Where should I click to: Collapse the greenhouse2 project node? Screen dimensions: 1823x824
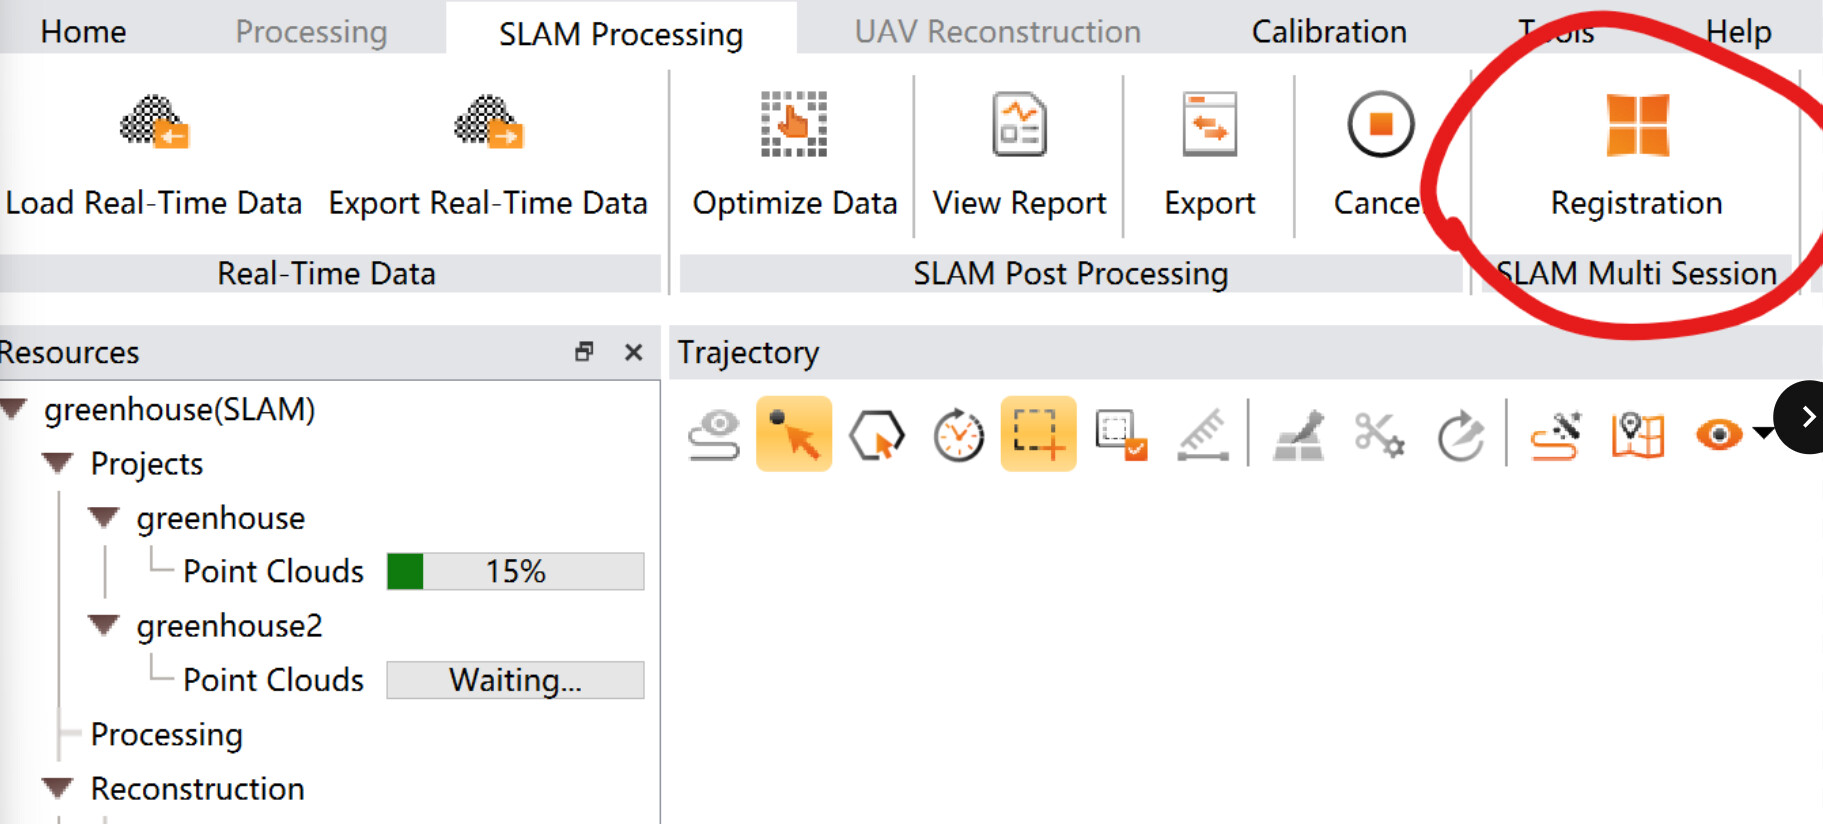tap(104, 625)
